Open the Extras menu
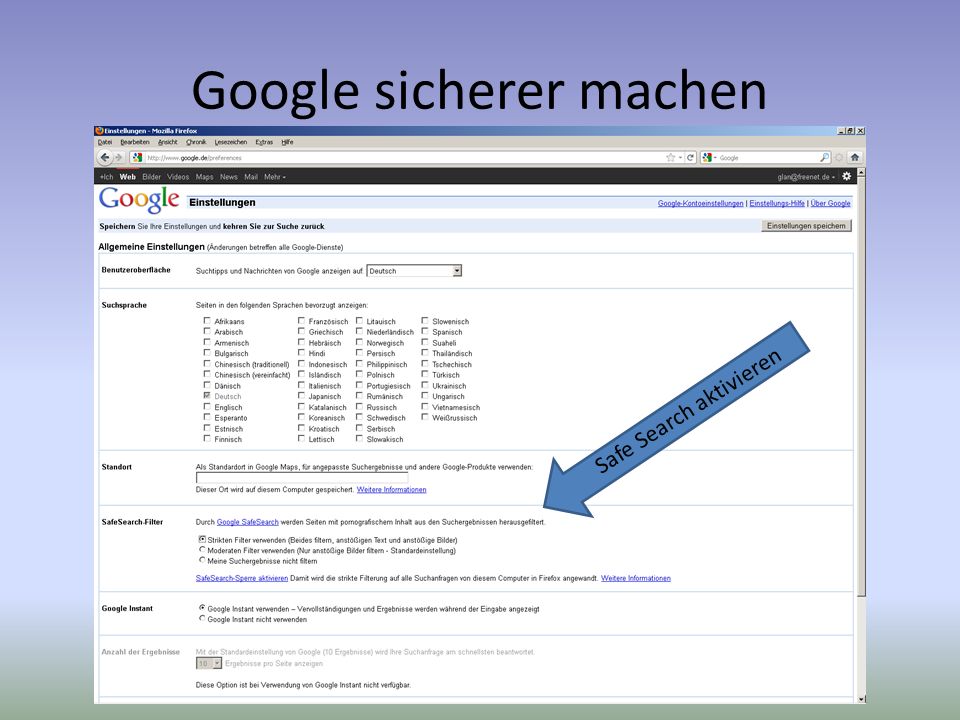The height and width of the screenshot is (720, 960). tap(264, 142)
